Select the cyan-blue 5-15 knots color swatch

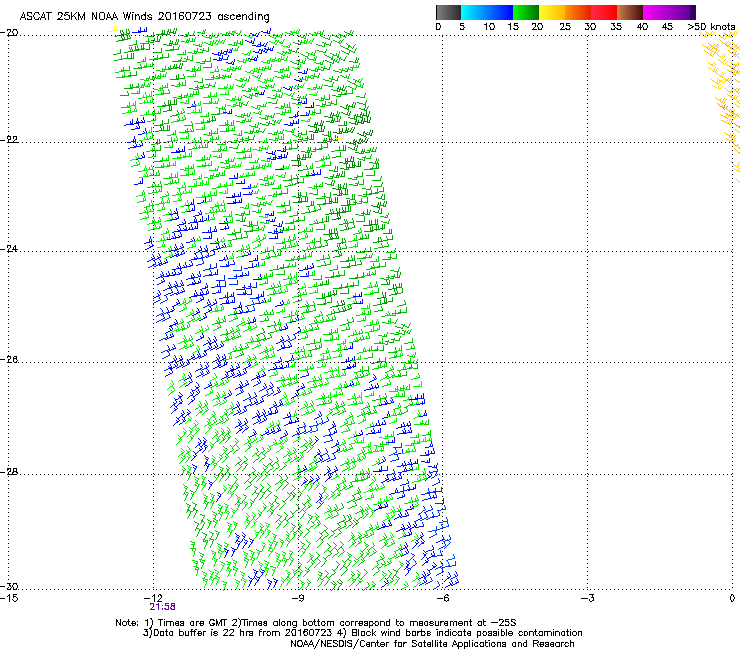tap(487, 12)
